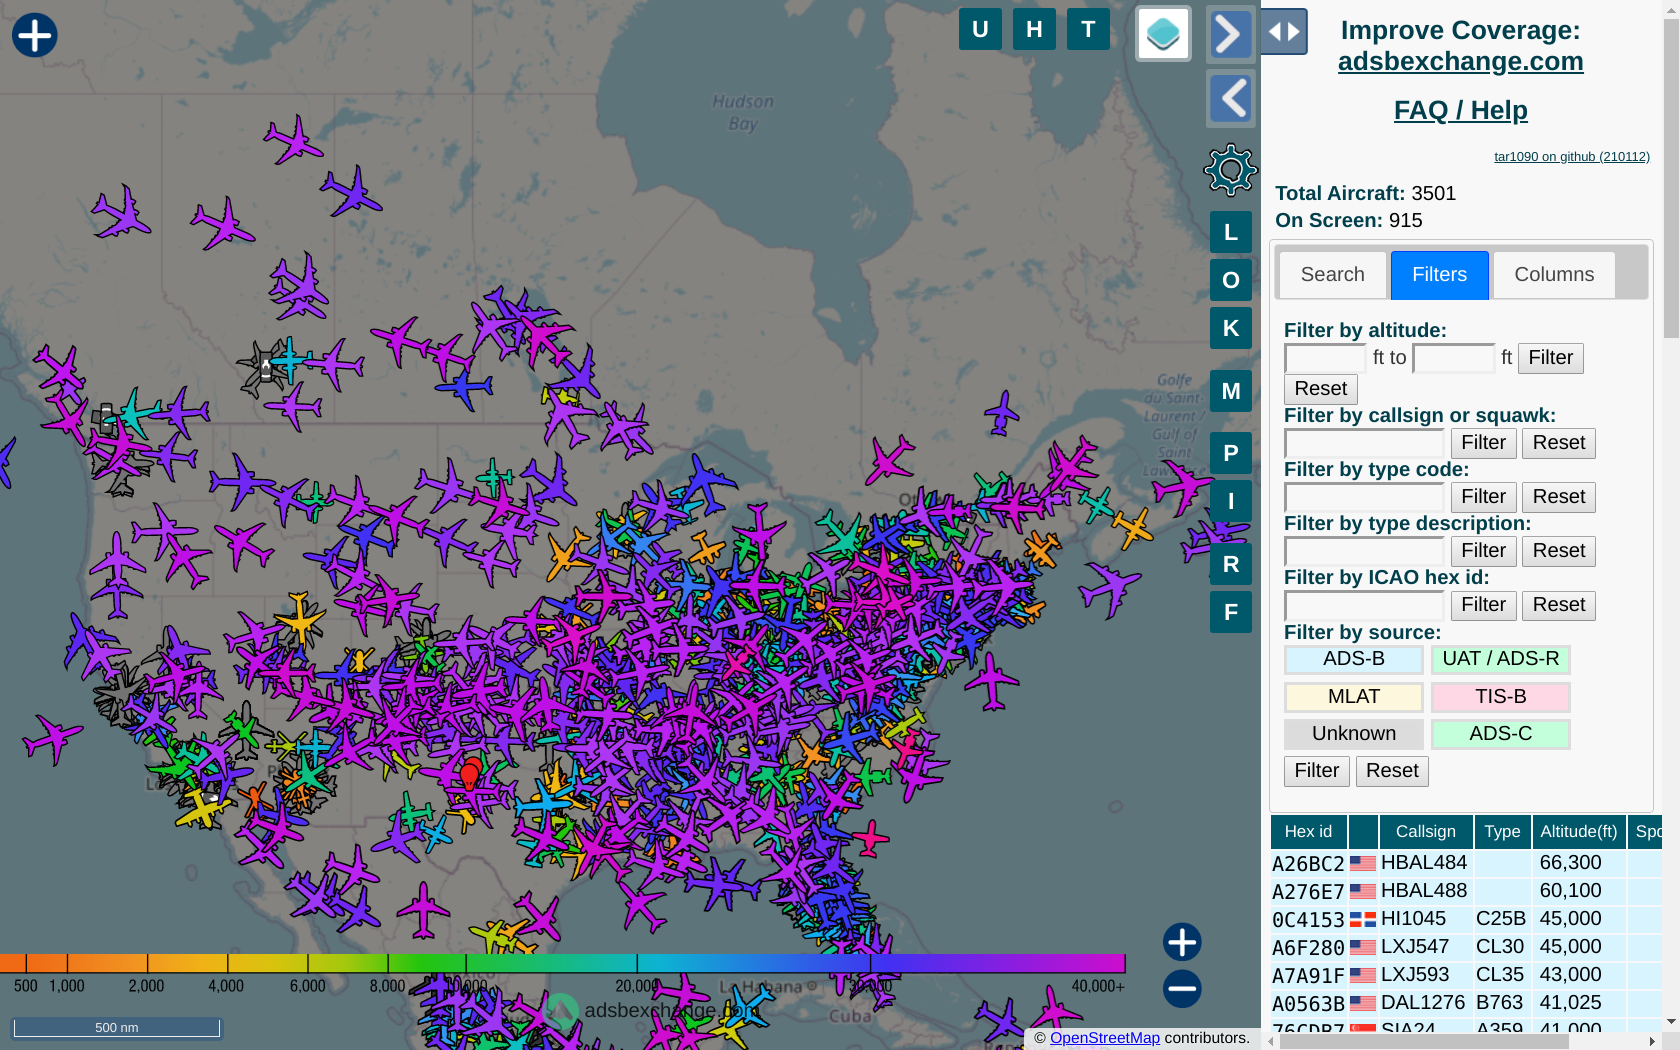Toggle sidebar with double-arrow icon
This screenshot has height=1050, width=1680.
click(x=1284, y=31)
